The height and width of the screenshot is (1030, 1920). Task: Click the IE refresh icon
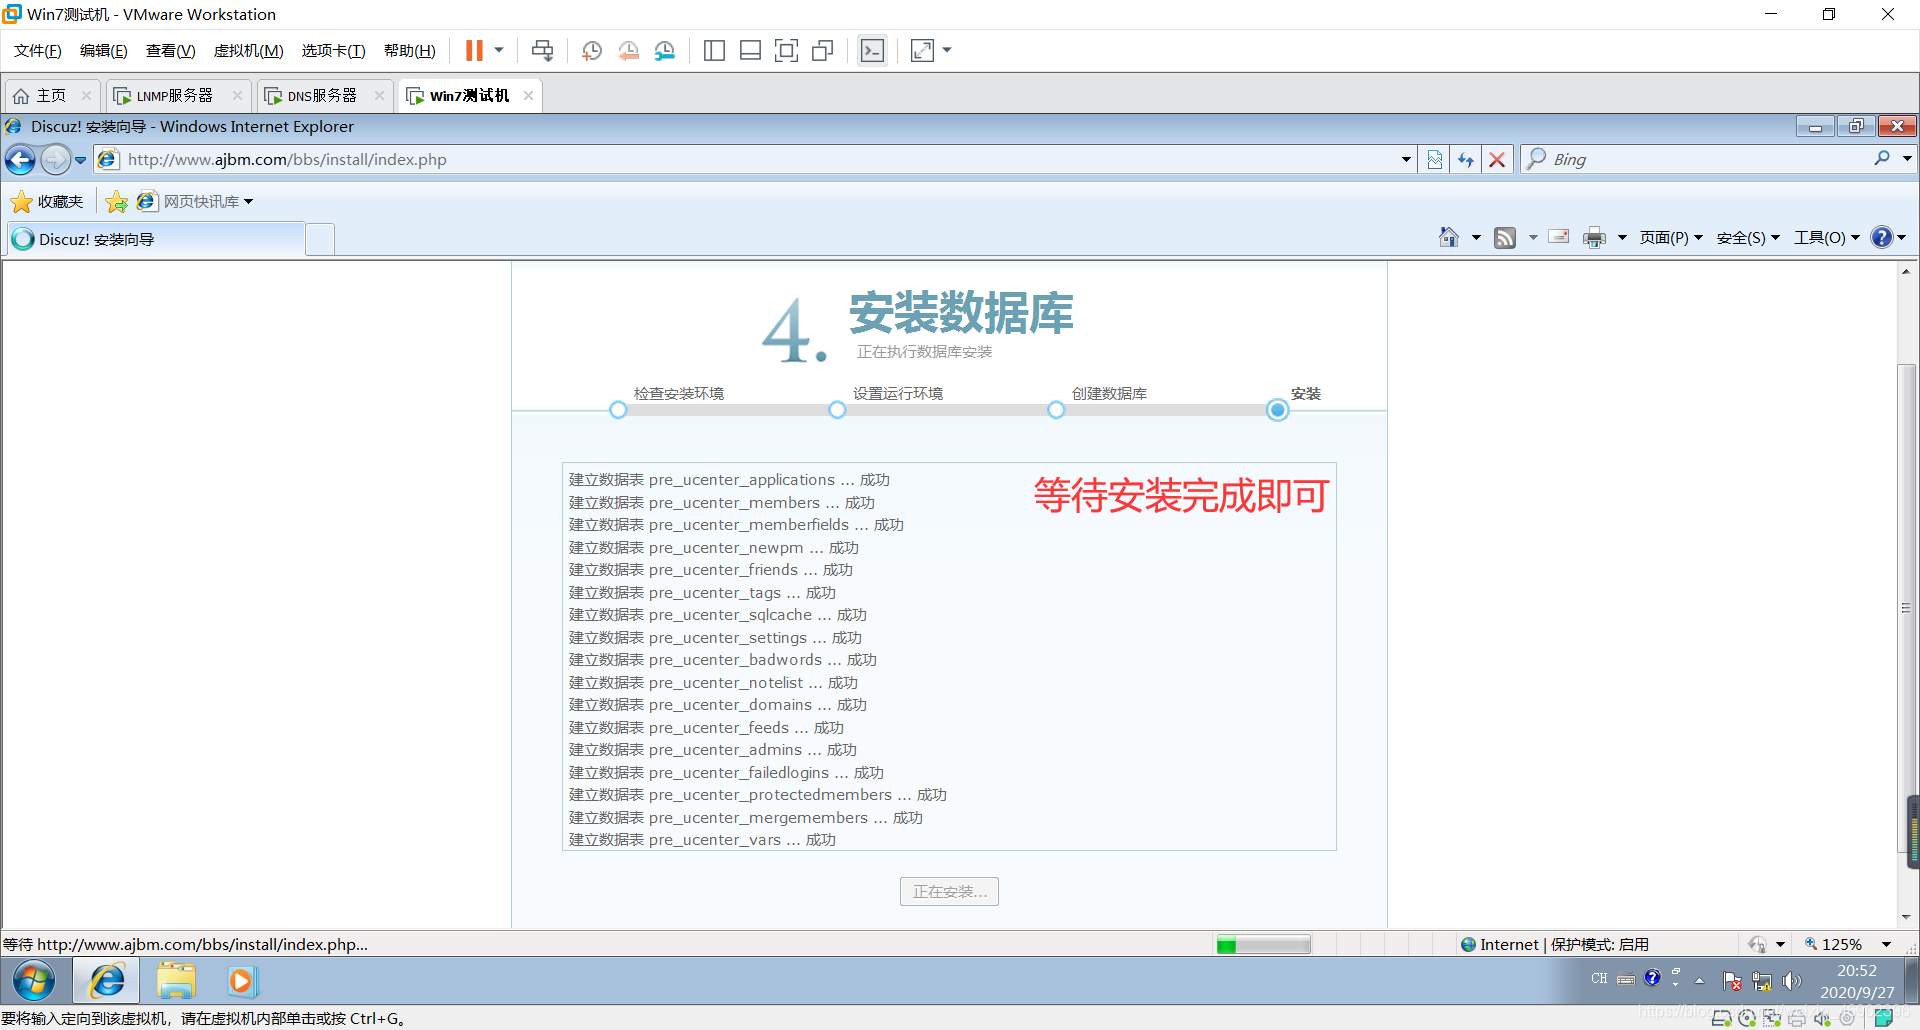point(1466,159)
